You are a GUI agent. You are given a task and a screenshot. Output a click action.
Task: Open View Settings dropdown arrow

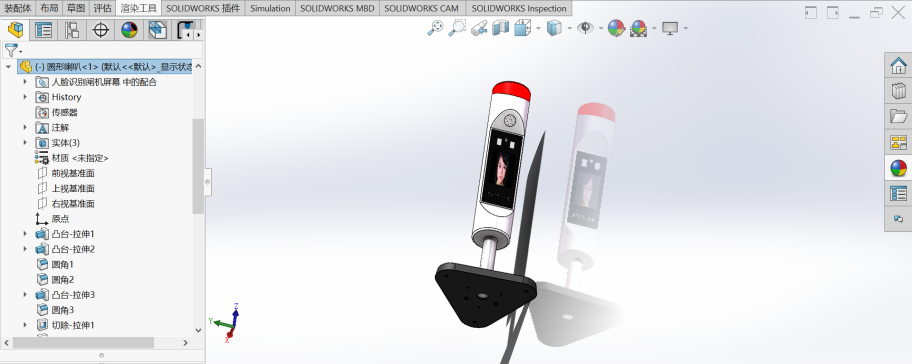pos(686,28)
